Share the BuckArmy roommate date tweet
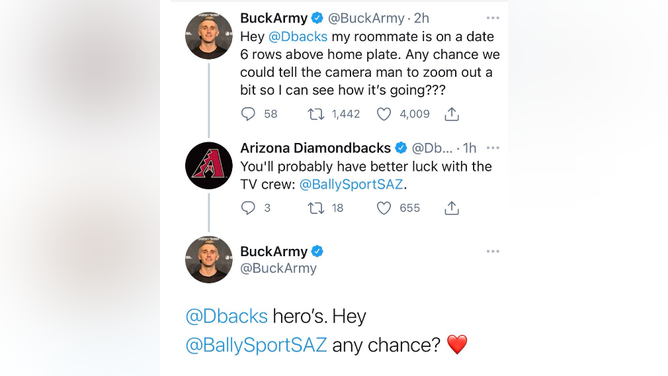Screen dimensions: 668x376 tap(452, 114)
